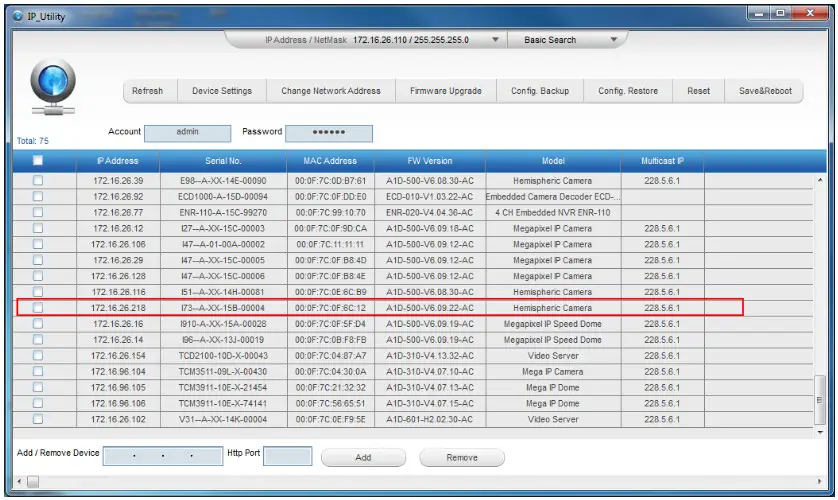
Task: Check the box for 172.16.96.104 row
Action: coord(38,371)
